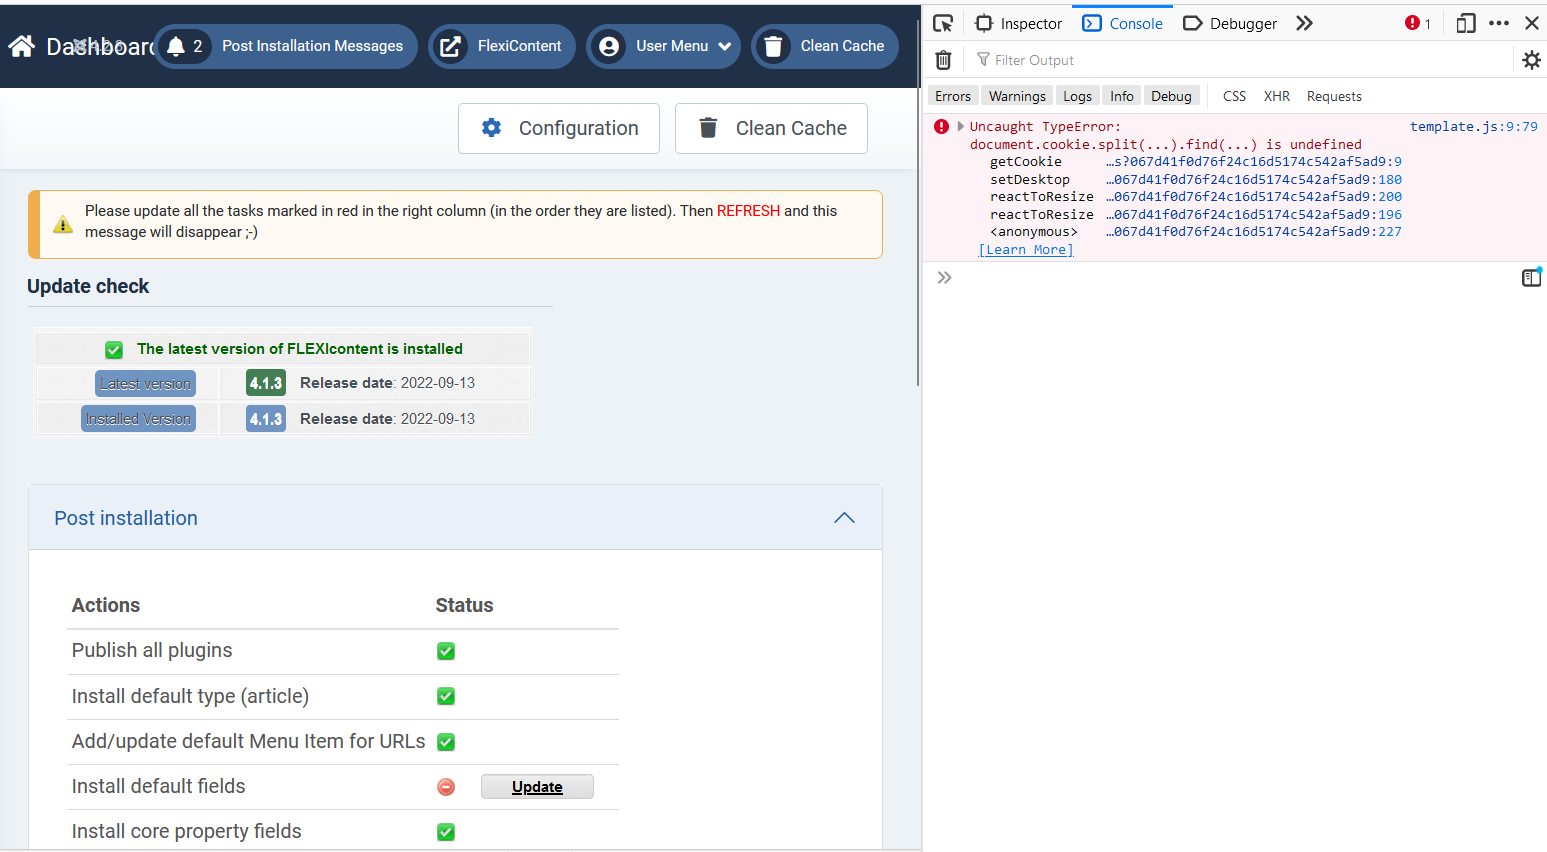Toggle the Requests filter
Image resolution: width=1547 pixels, height=852 pixels.
pyautogui.click(x=1334, y=96)
